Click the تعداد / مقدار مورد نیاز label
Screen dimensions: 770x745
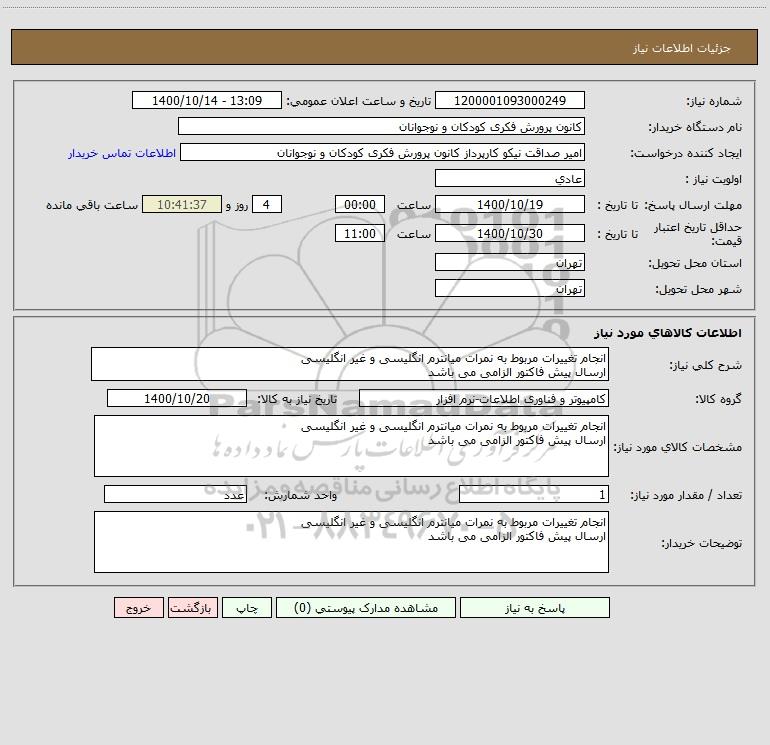pyautogui.click(x=686, y=495)
